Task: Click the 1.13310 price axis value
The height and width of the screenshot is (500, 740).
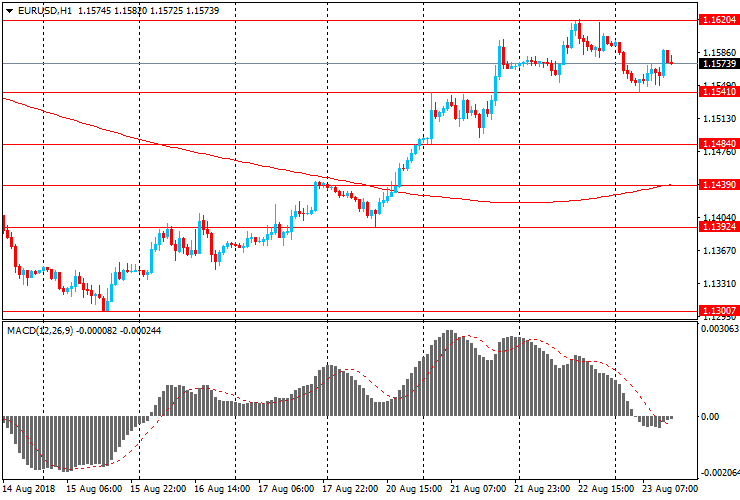Action: click(719, 284)
